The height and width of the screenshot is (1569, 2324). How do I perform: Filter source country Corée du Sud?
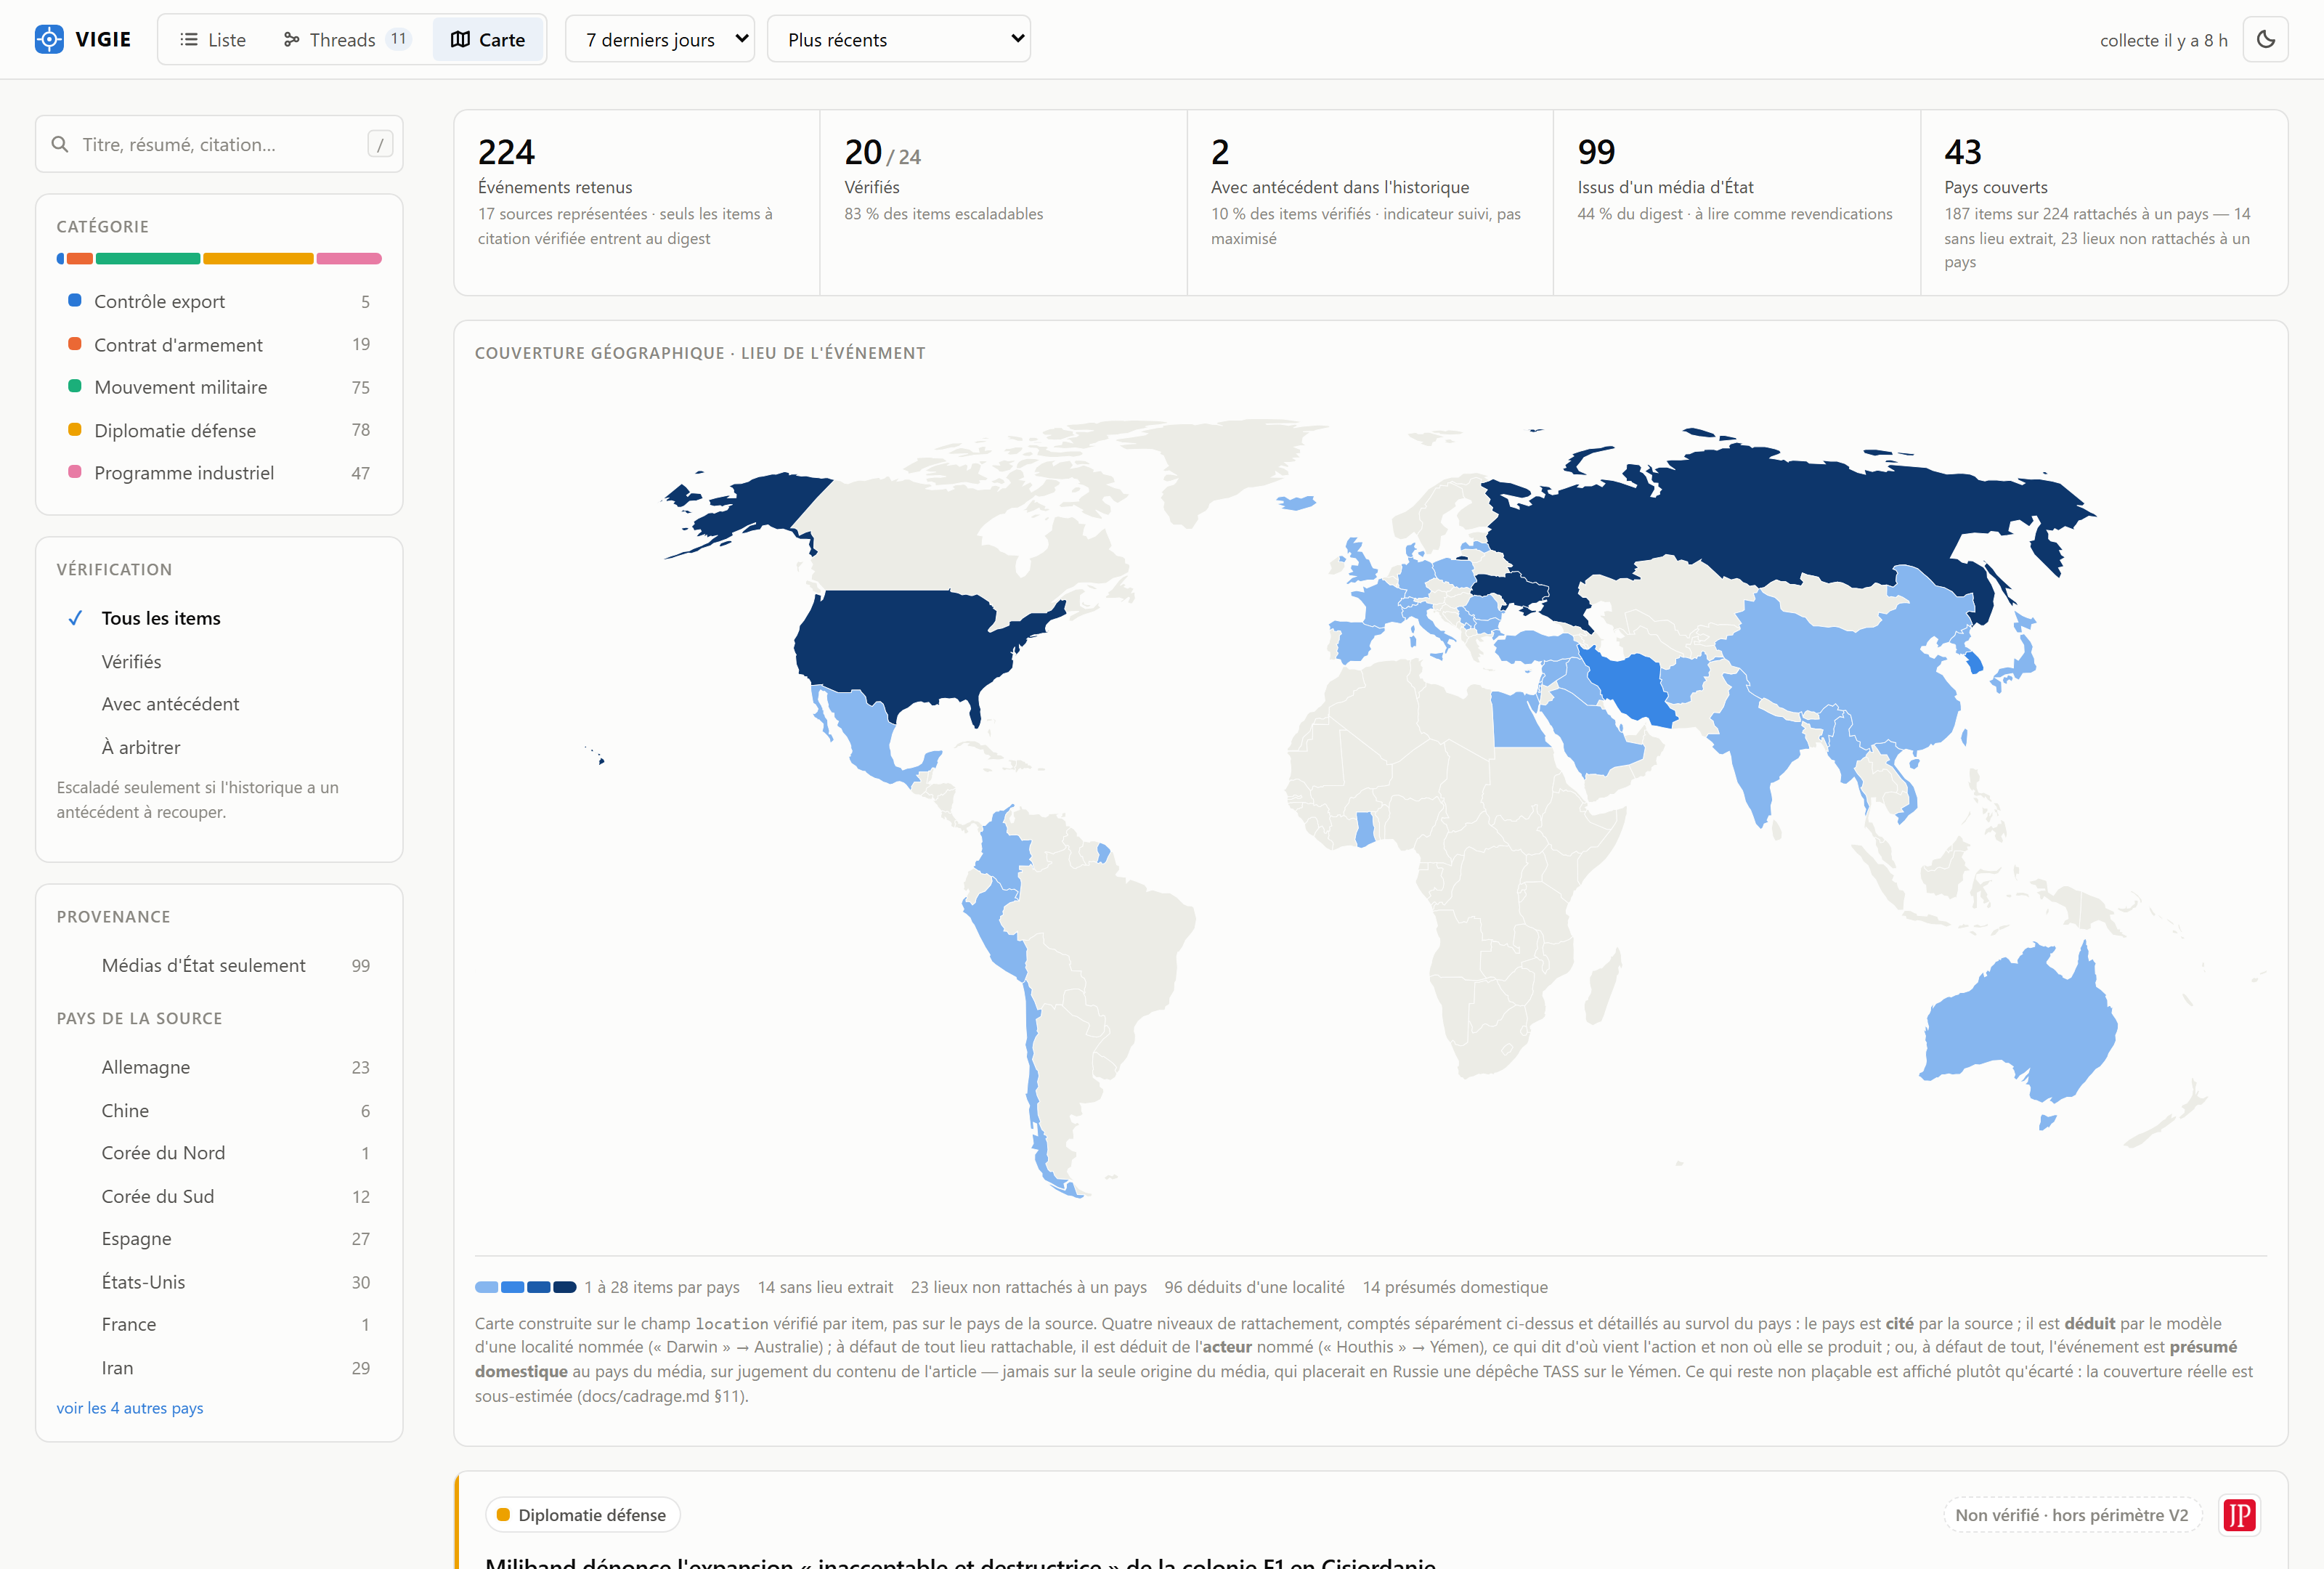point(219,1196)
